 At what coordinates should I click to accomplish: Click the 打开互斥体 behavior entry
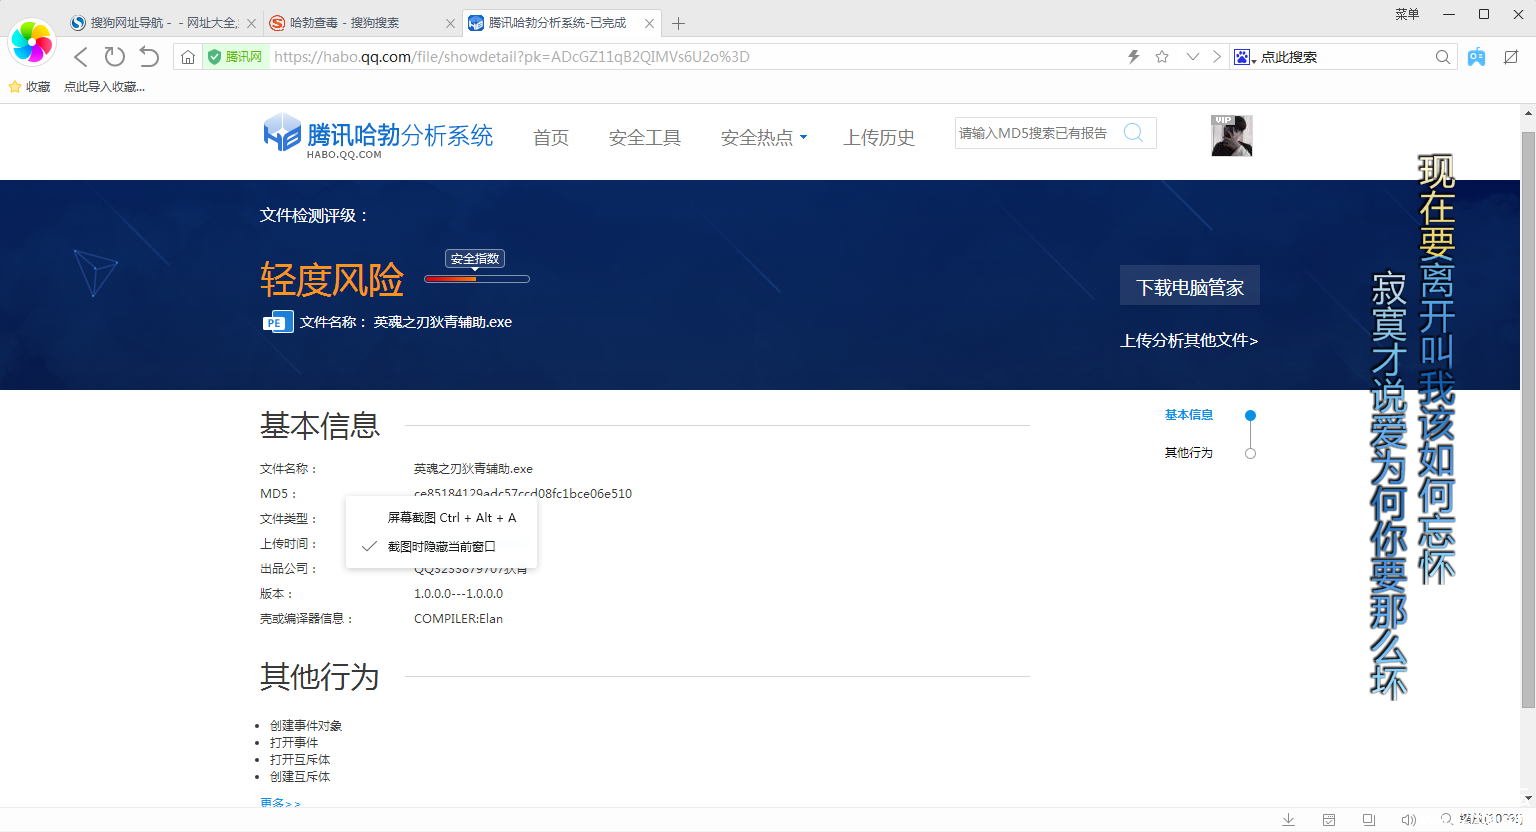[x=300, y=760]
